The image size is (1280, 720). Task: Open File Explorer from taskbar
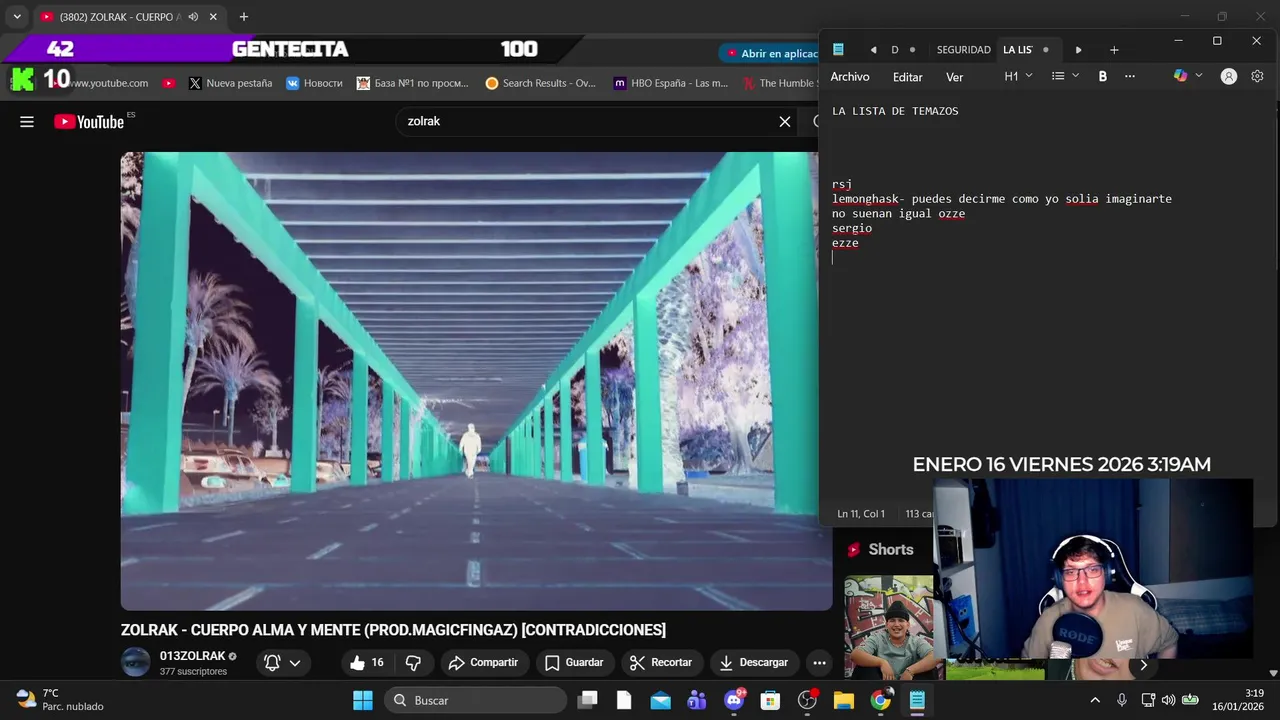(x=843, y=700)
